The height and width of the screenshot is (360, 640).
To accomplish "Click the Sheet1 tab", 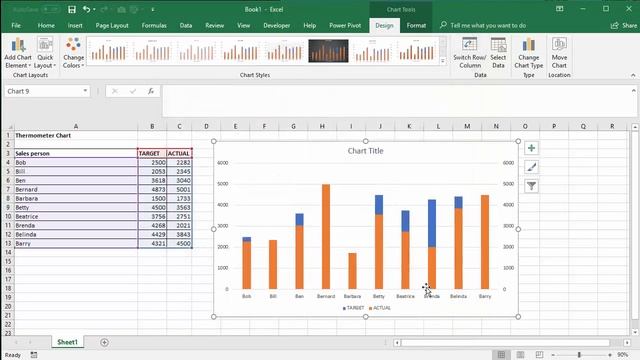I will [x=67, y=342].
